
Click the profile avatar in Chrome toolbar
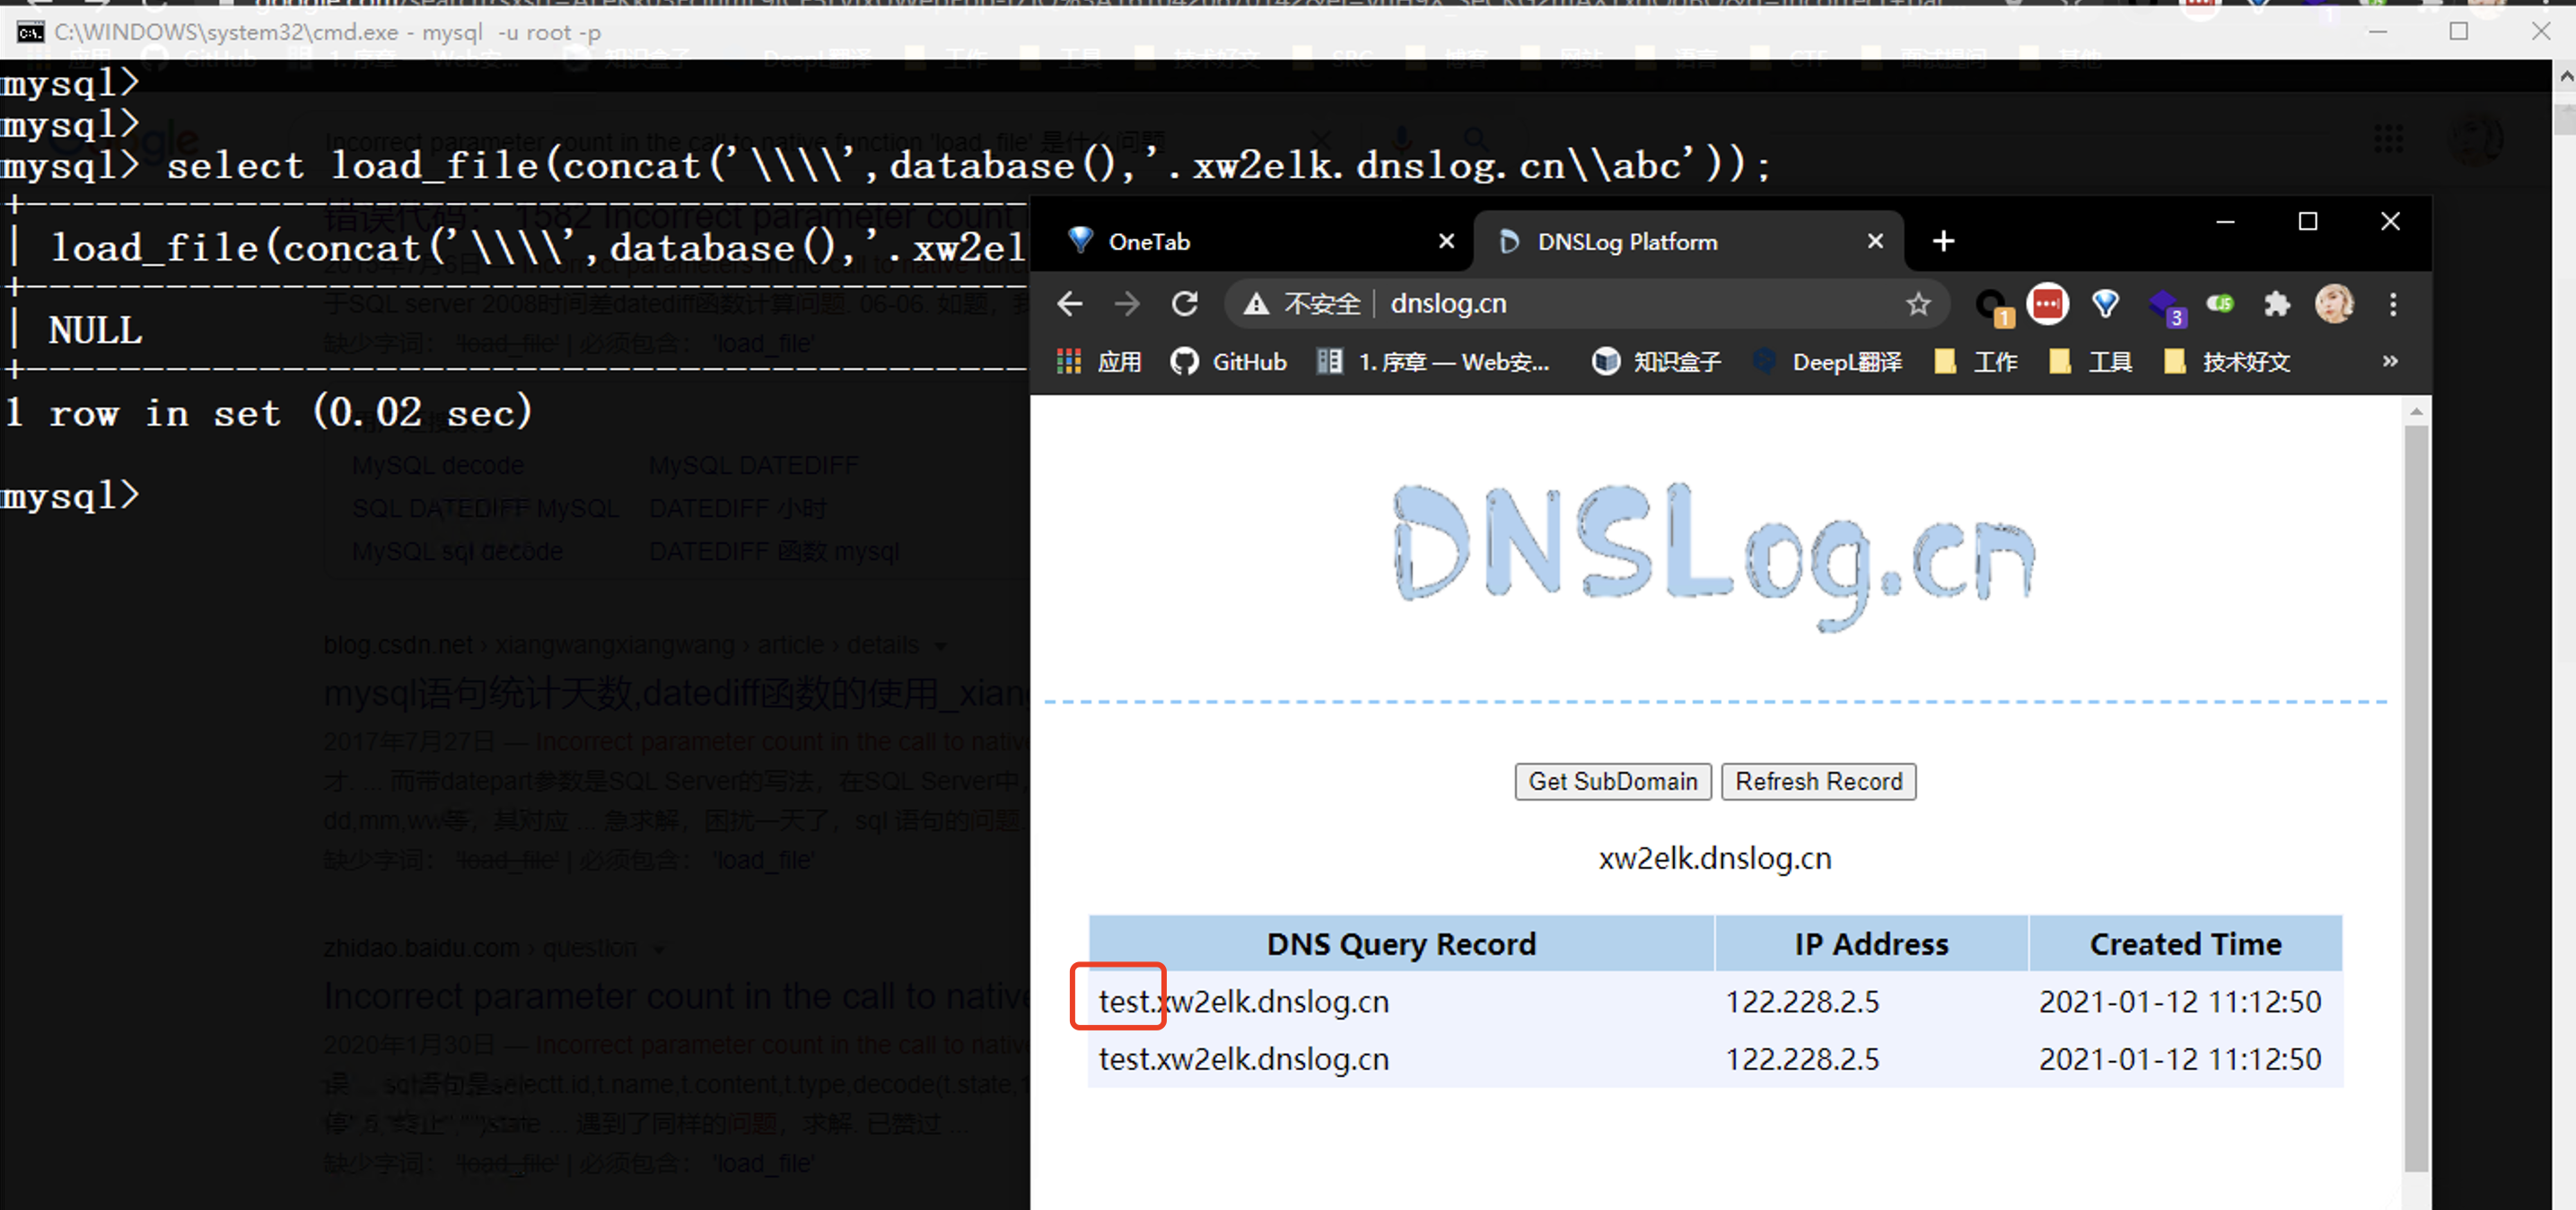click(2334, 304)
